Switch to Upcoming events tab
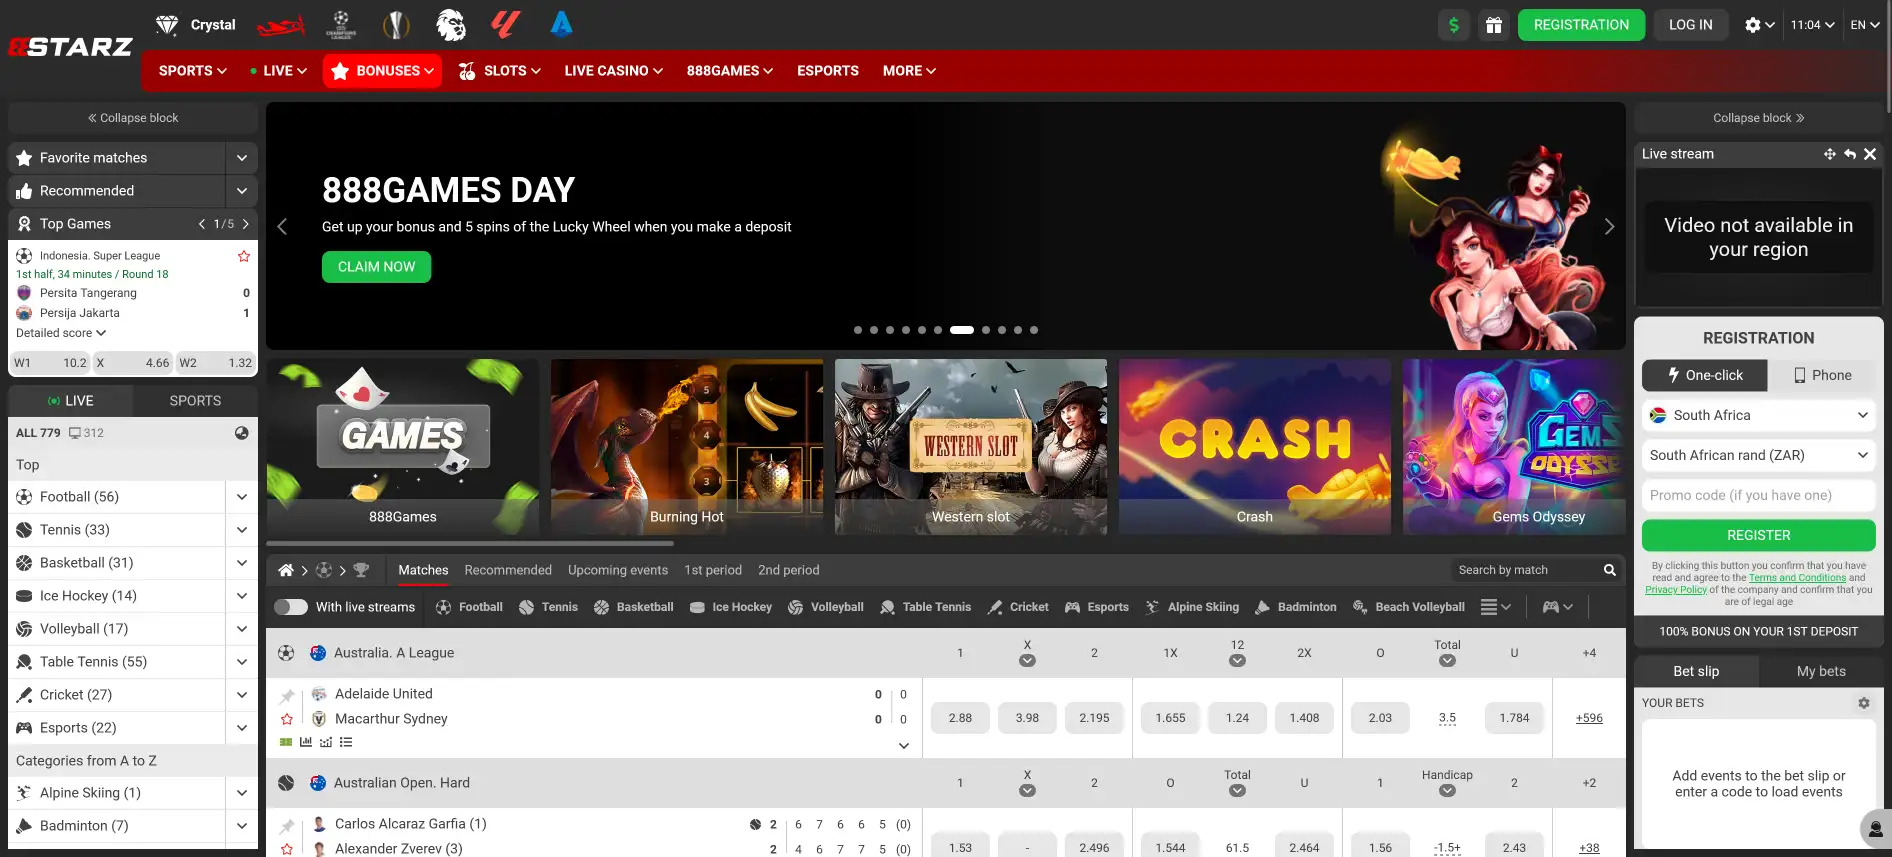 tap(618, 570)
